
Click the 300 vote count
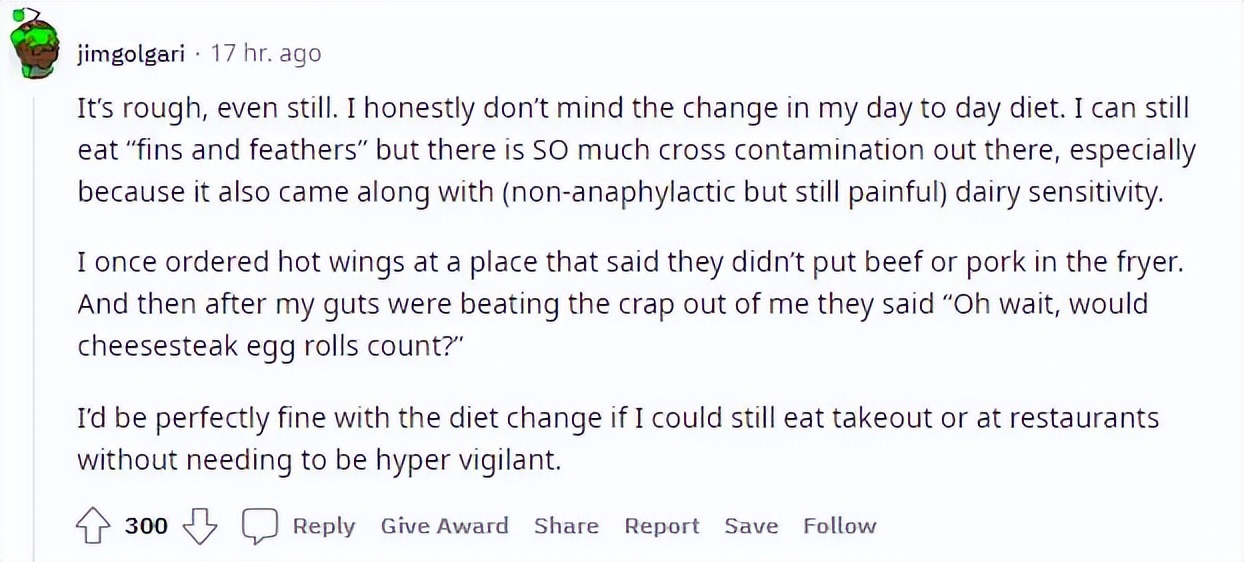coord(146,526)
